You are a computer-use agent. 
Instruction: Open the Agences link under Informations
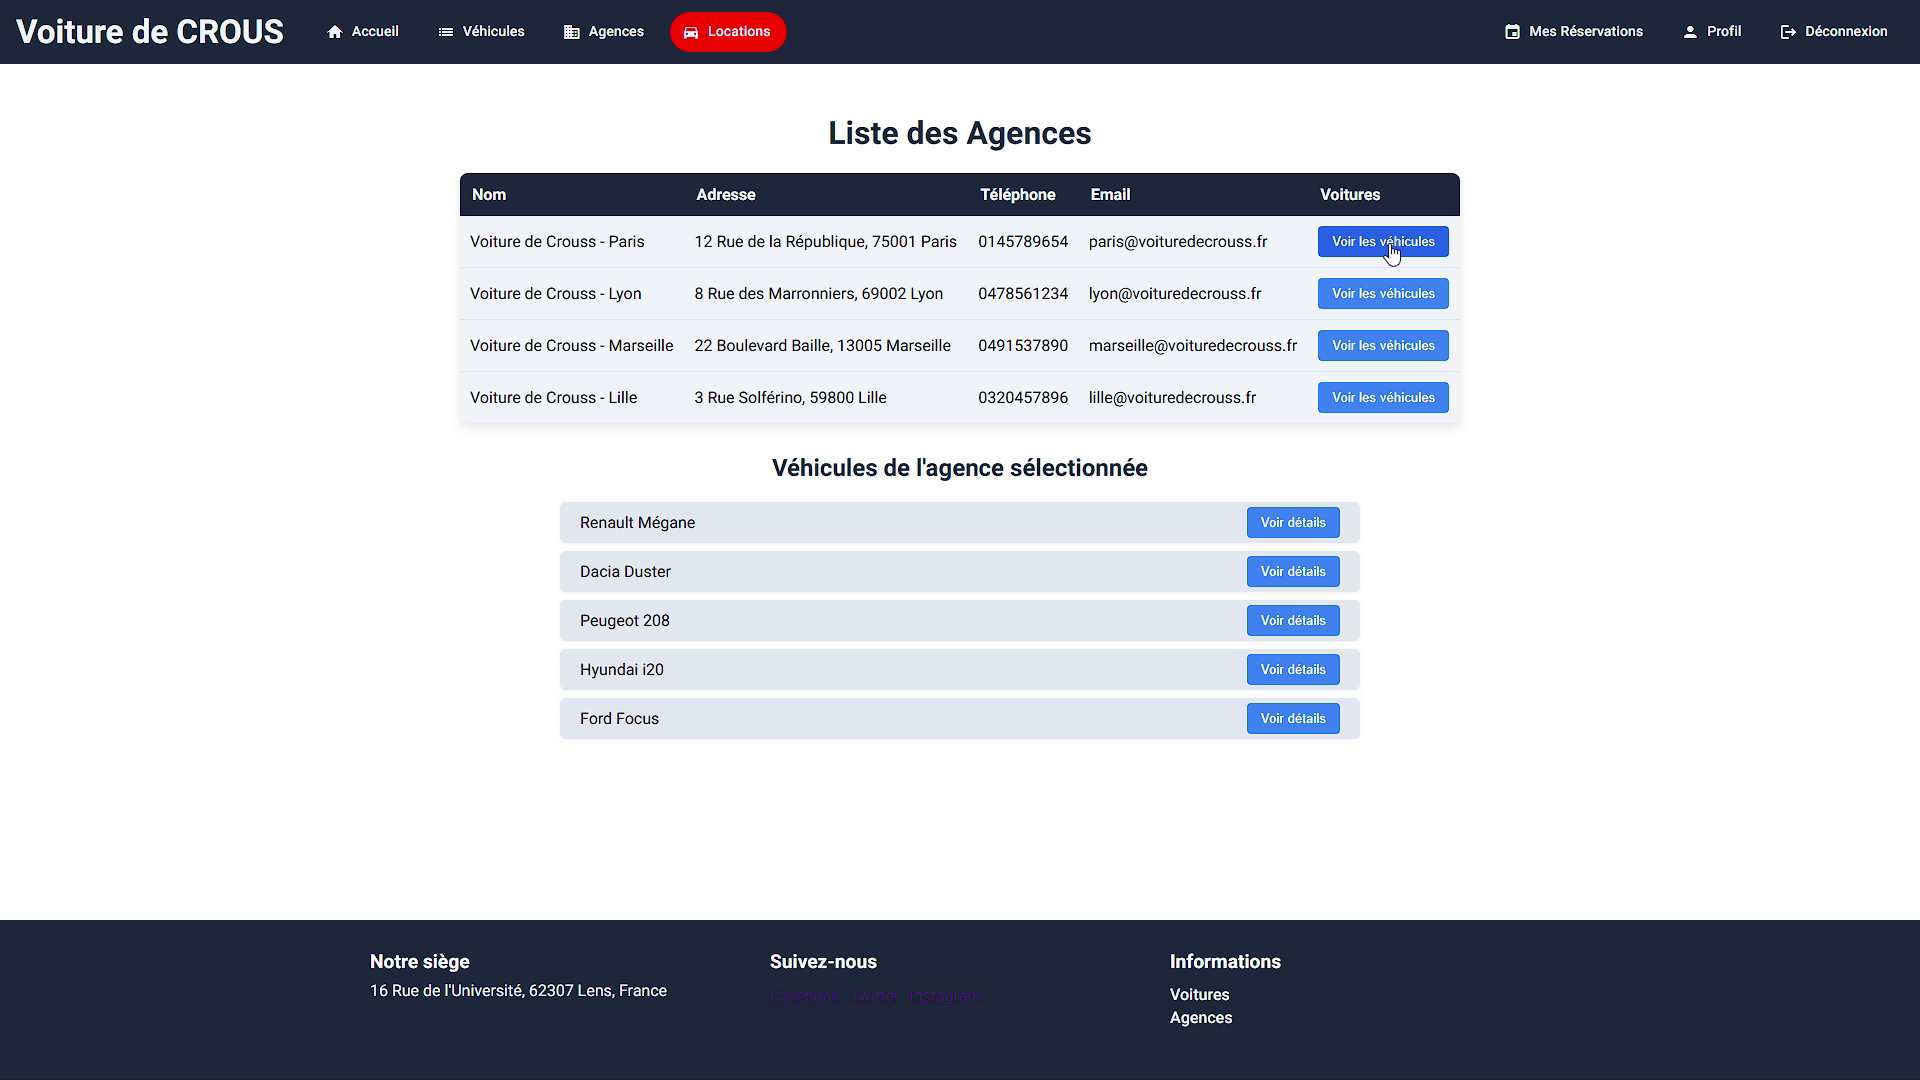[1200, 1017]
